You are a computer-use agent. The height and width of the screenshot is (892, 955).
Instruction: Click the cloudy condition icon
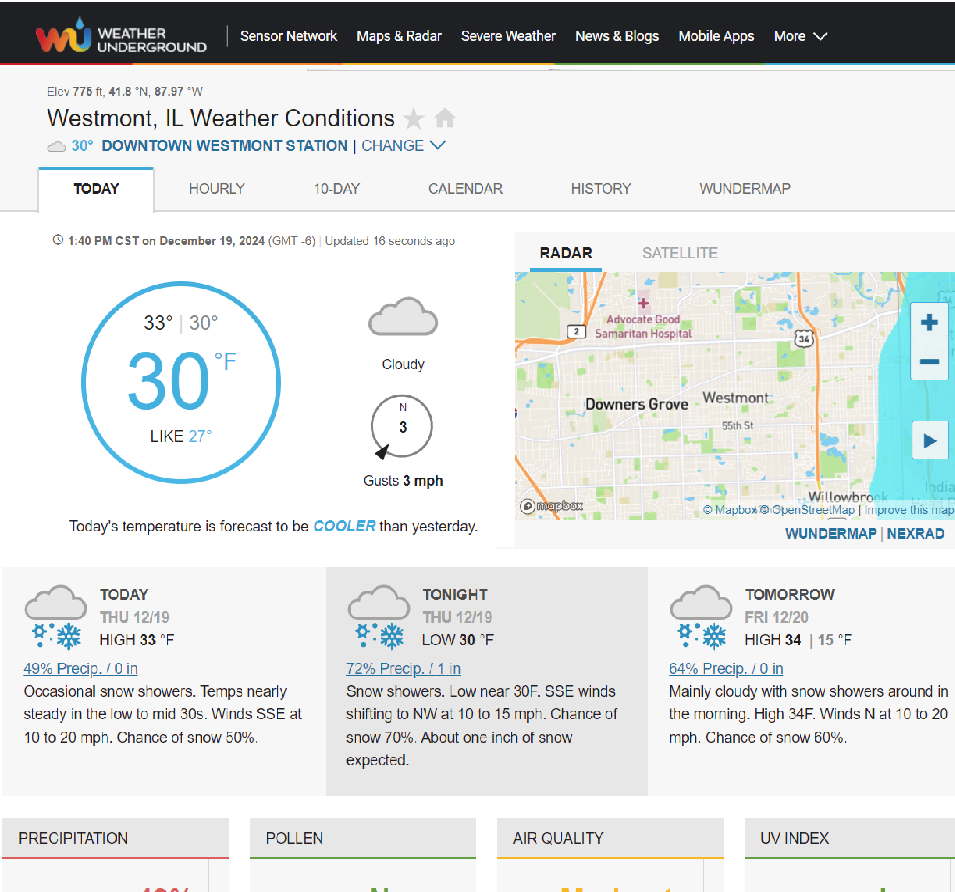[403, 318]
